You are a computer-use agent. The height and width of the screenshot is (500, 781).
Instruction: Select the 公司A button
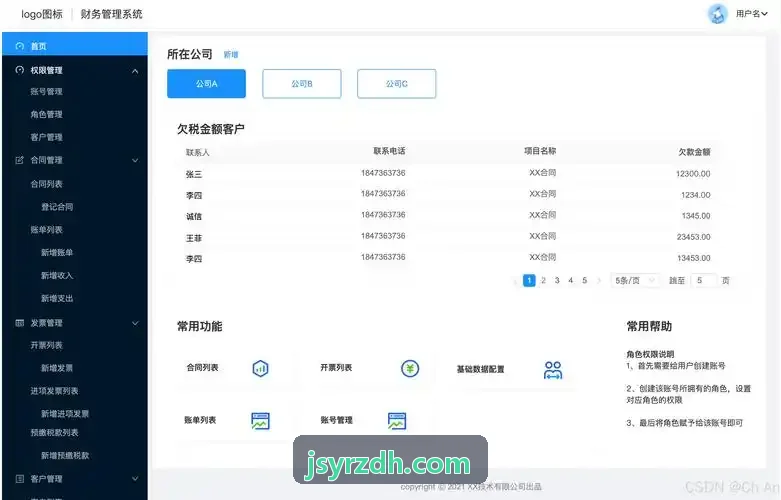(206, 84)
